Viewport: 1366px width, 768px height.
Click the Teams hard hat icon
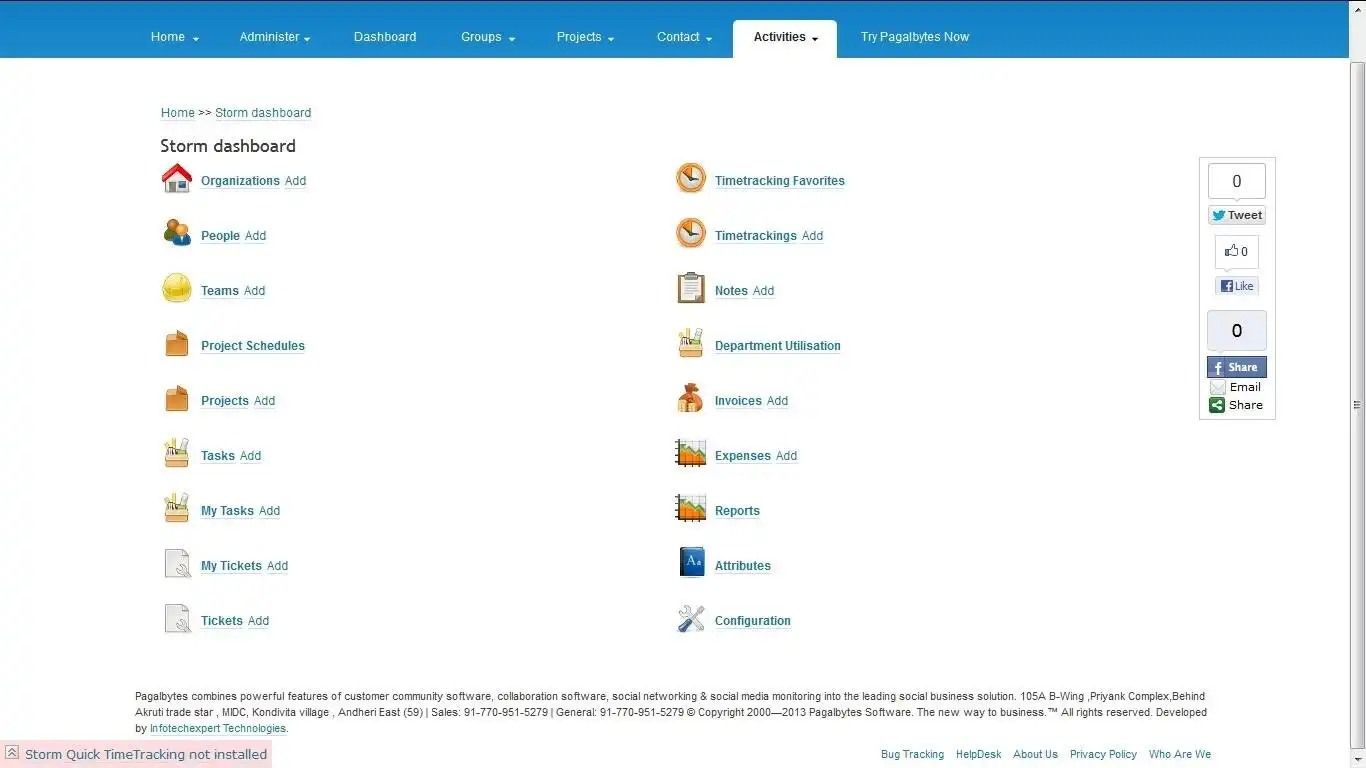tap(177, 288)
